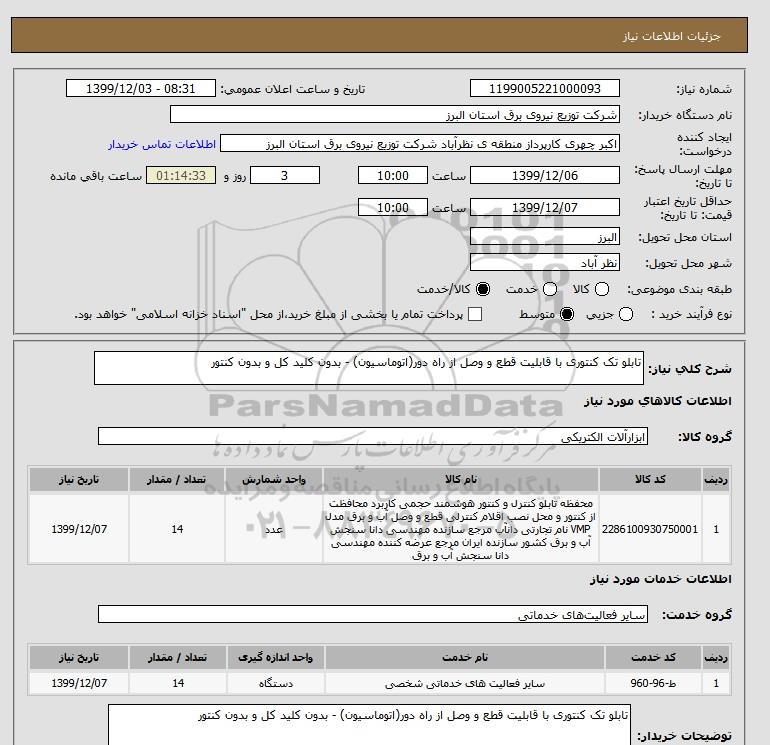Screen dimensions: 770x745
Task: Click the page title جزئیات اطلاعات نیاز
Action: [x=672, y=36]
